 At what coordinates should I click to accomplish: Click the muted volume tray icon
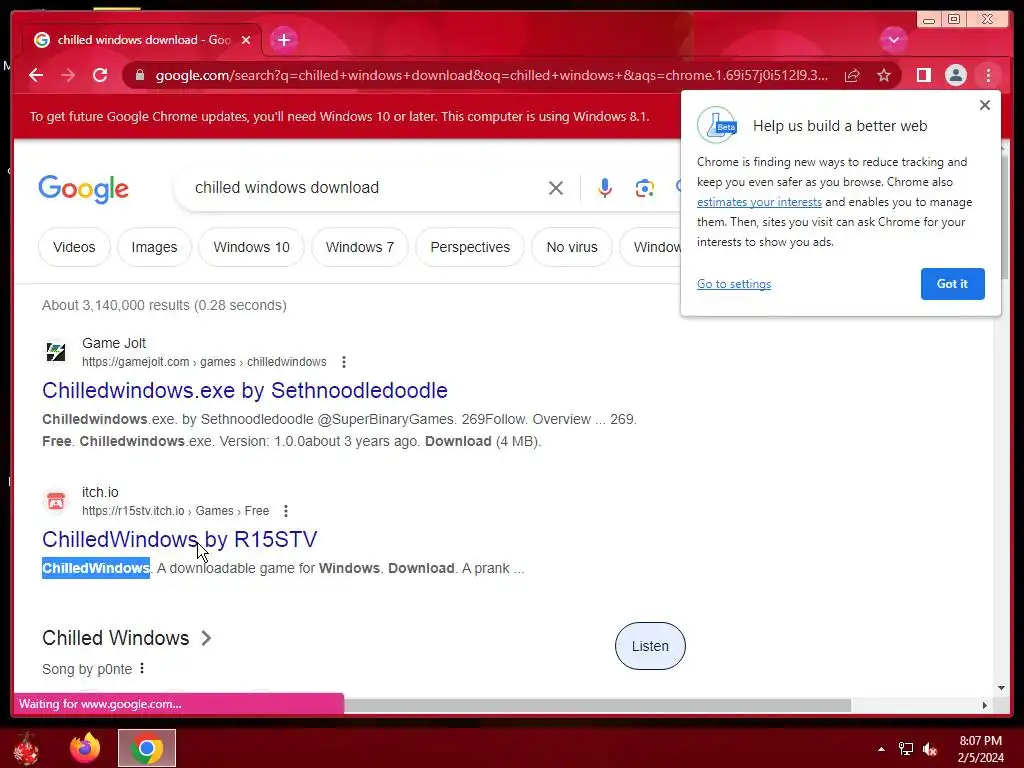coord(930,749)
